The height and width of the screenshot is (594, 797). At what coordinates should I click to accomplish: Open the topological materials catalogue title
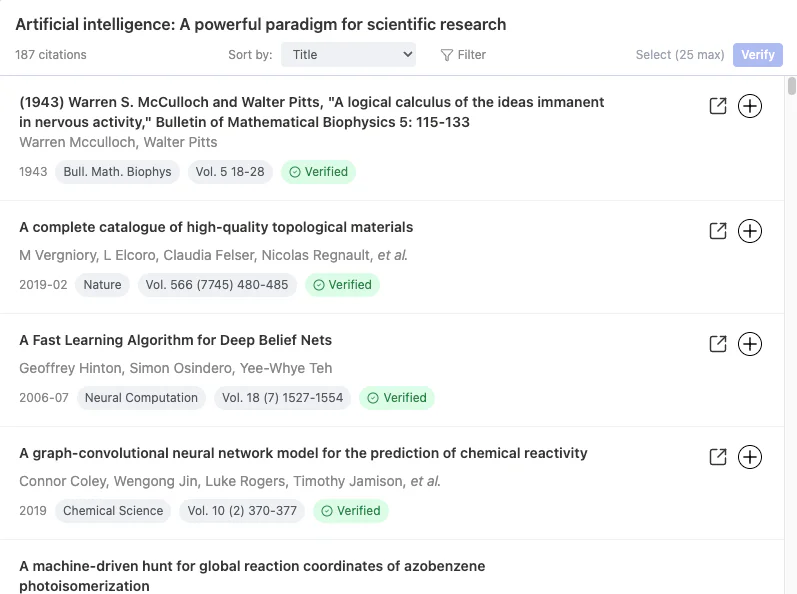click(216, 227)
